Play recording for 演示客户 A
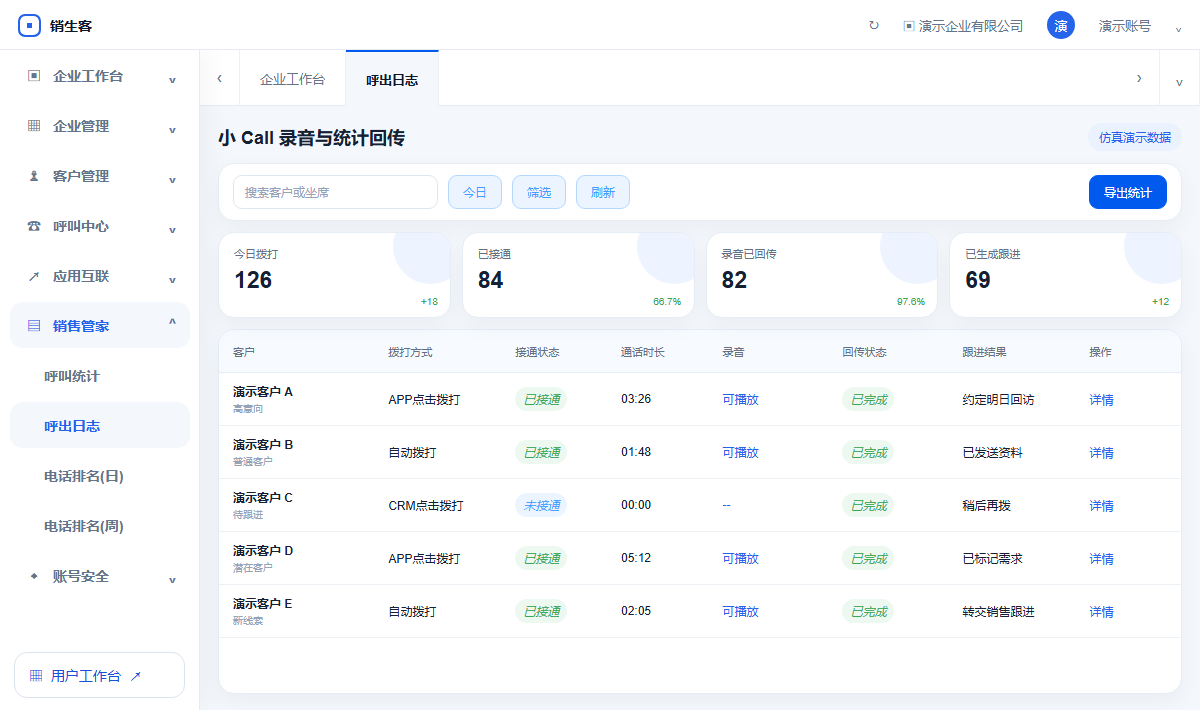This screenshot has height=710, width=1200. tap(740, 400)
